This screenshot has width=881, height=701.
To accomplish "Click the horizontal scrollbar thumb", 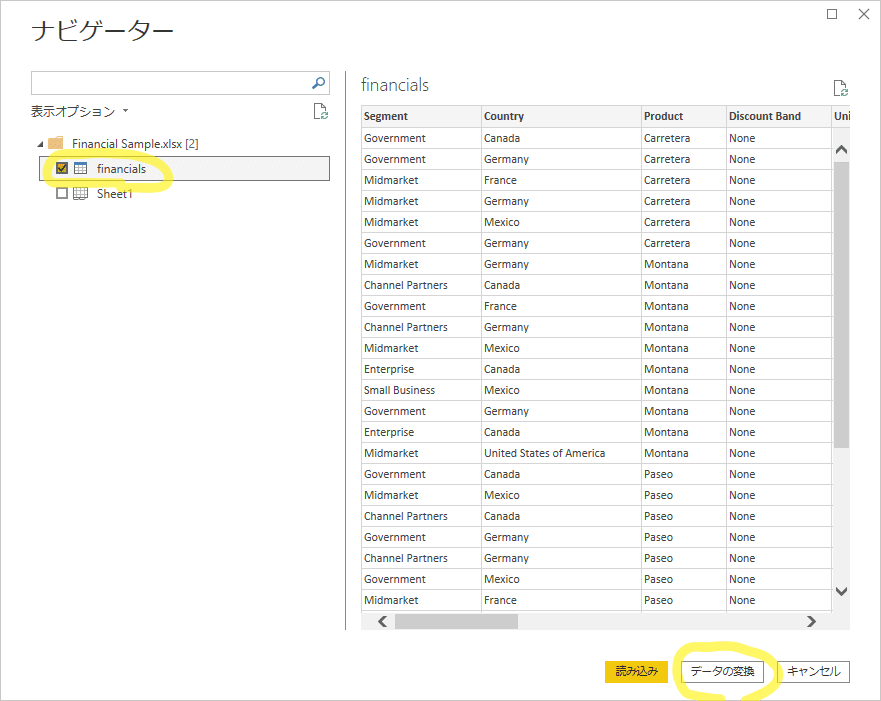I will pos(456,621).
